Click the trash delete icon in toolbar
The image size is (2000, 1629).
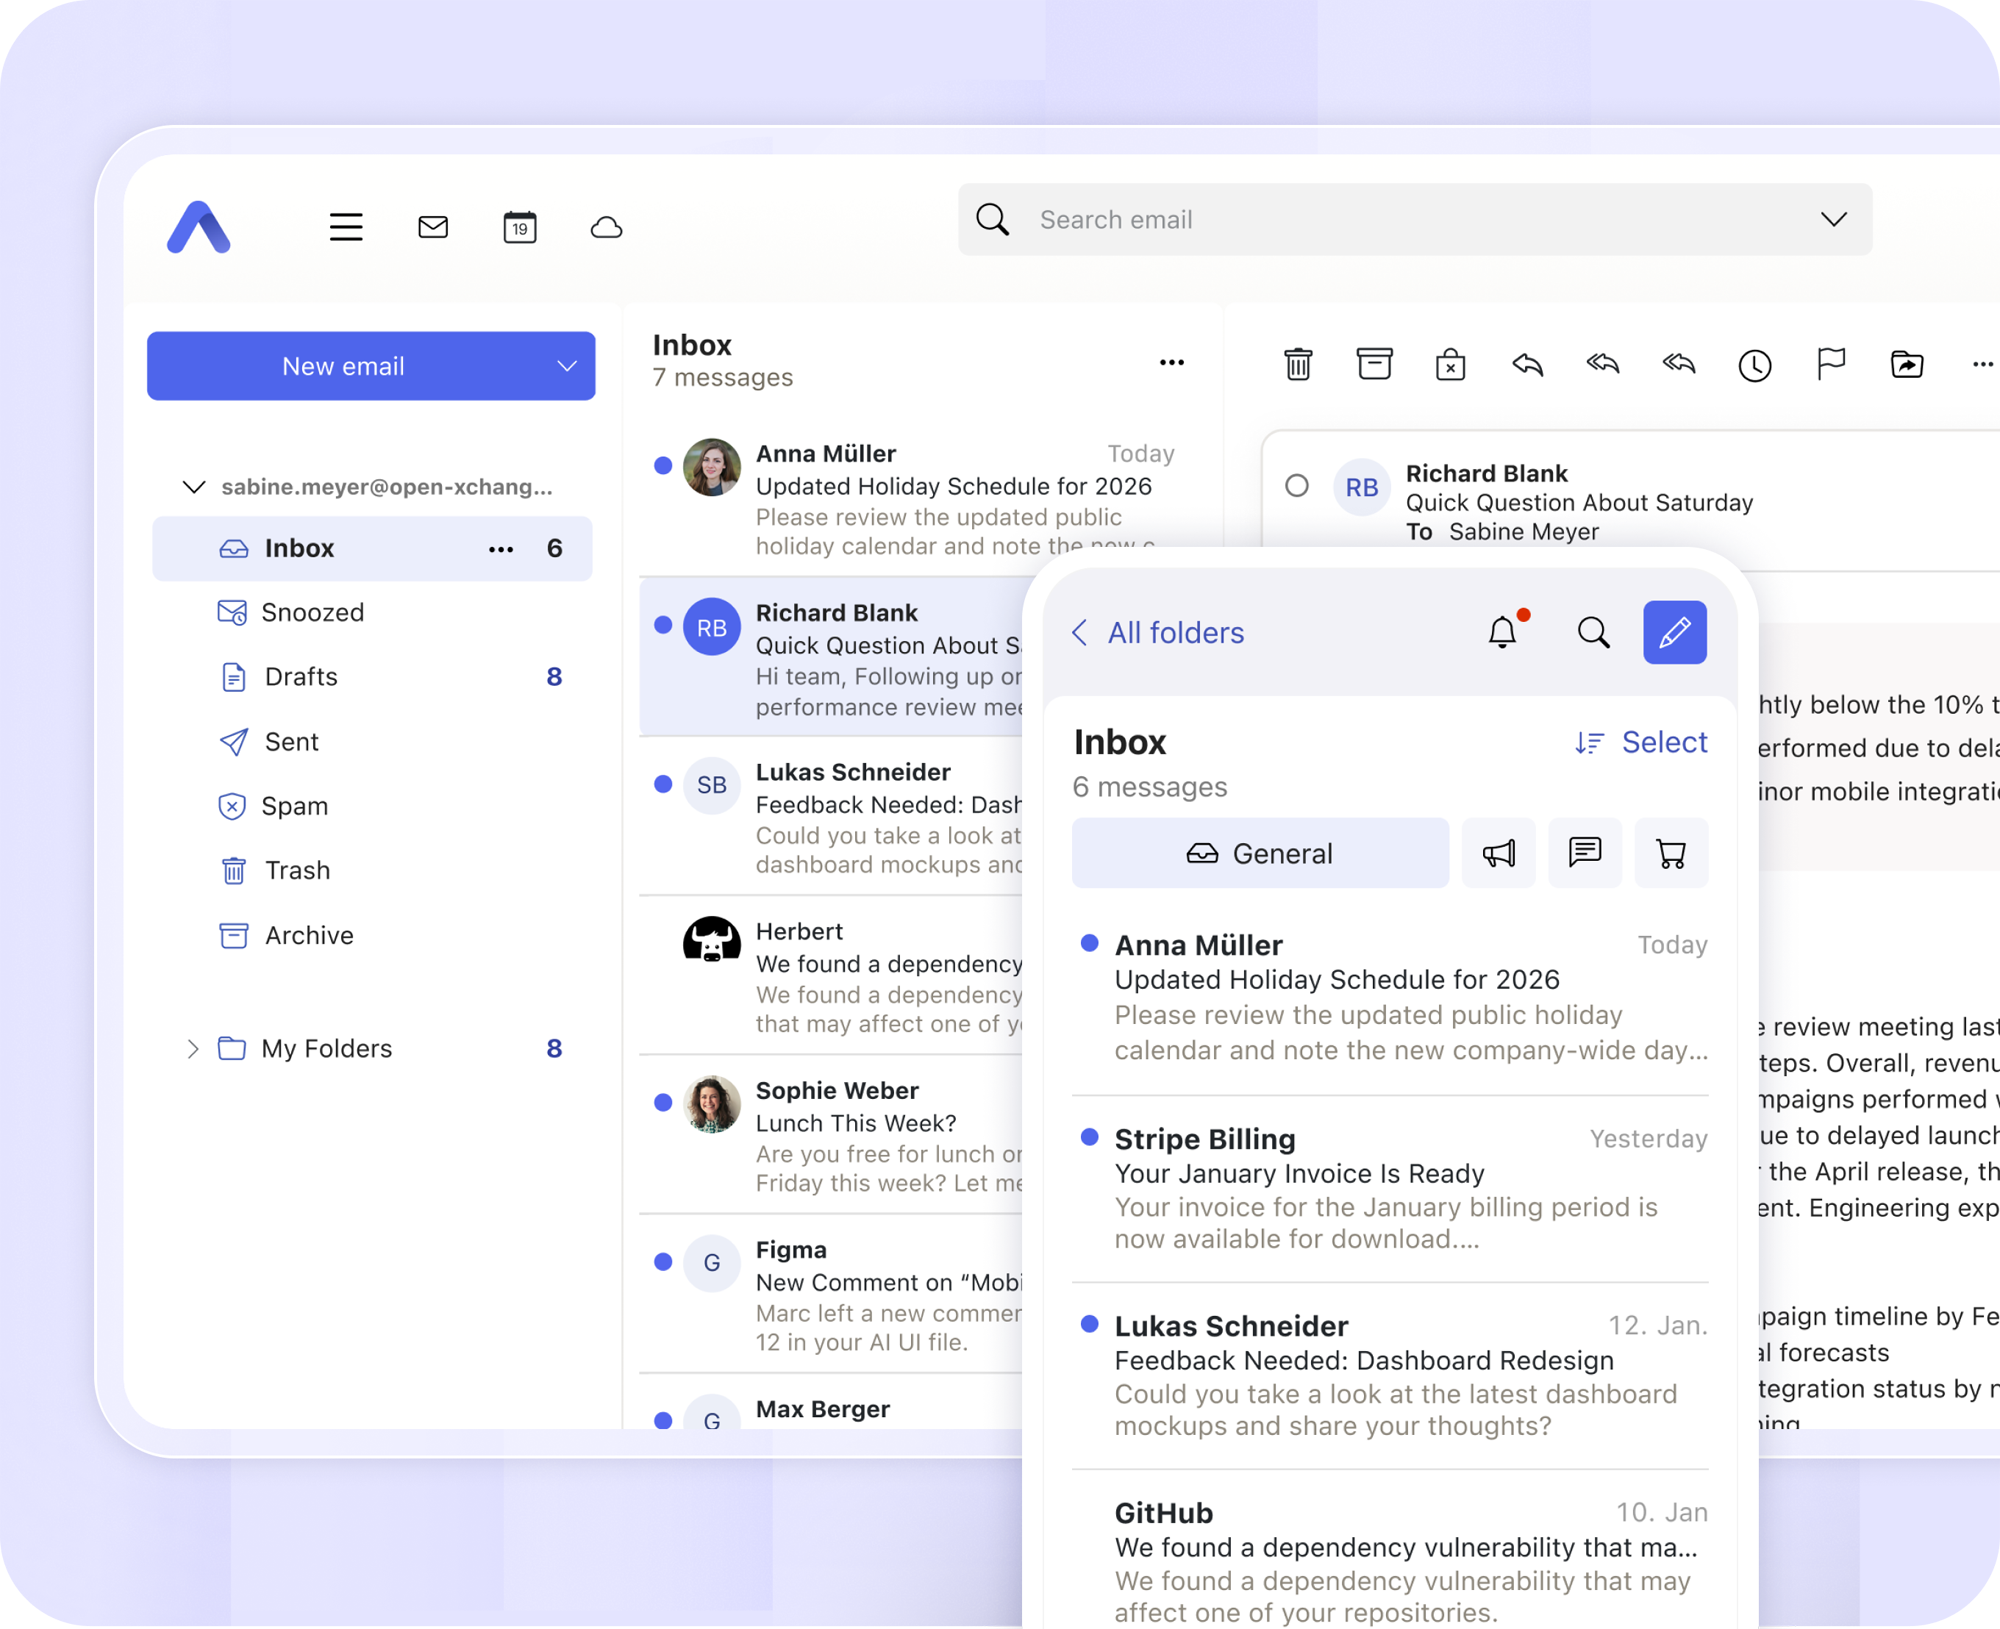1298,365
